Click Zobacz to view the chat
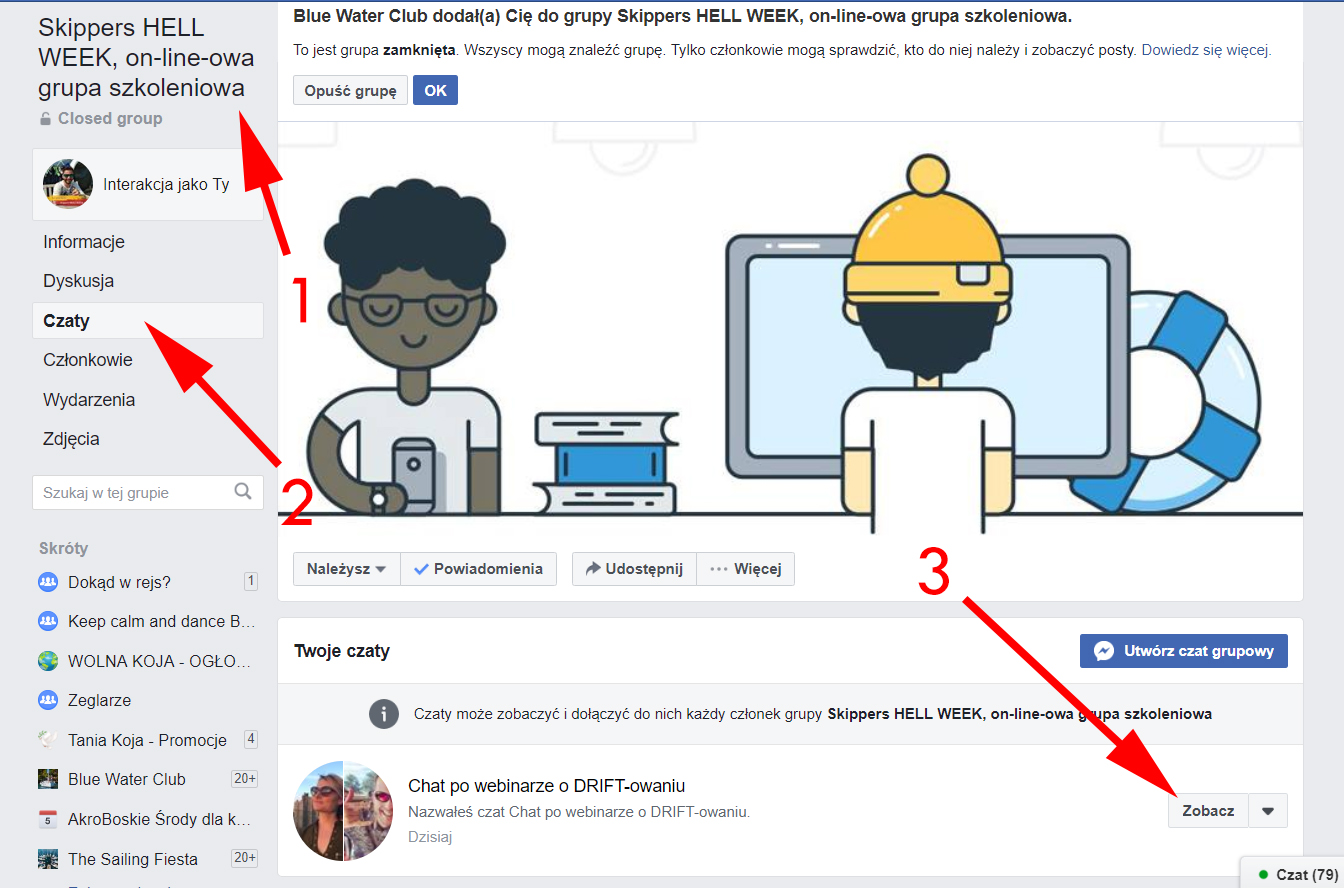The image size is (1344, 888). click(x=1208, y=811)
